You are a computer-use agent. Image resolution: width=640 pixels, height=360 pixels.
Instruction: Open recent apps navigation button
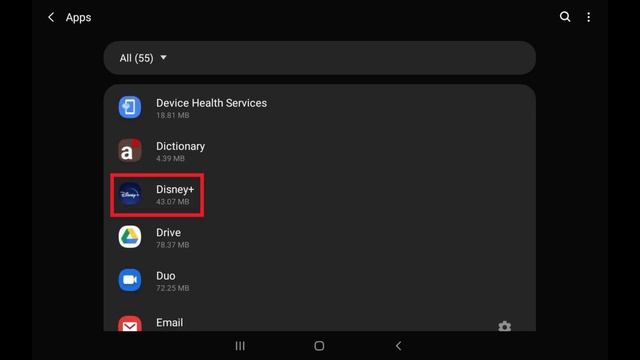(x=240, y=346)
